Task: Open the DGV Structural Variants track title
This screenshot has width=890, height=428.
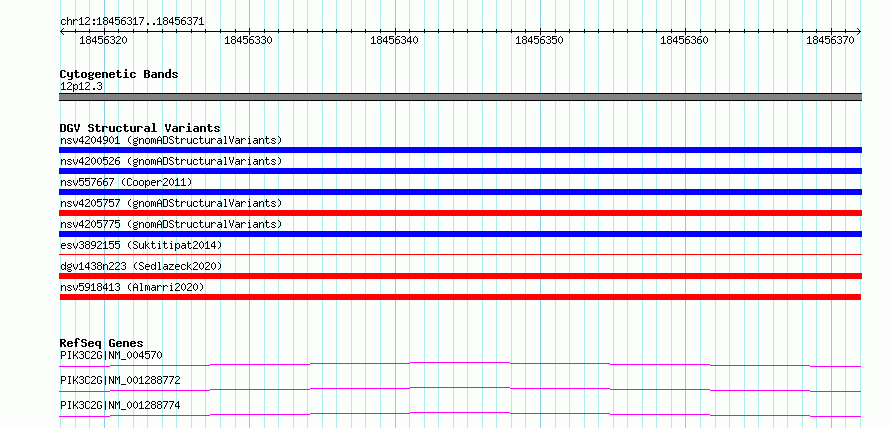Action: [x=140, y=128]
